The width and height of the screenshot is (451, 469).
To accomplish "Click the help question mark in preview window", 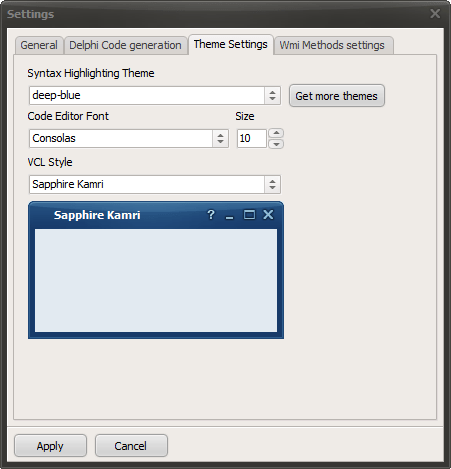I will tap(211, 215).
